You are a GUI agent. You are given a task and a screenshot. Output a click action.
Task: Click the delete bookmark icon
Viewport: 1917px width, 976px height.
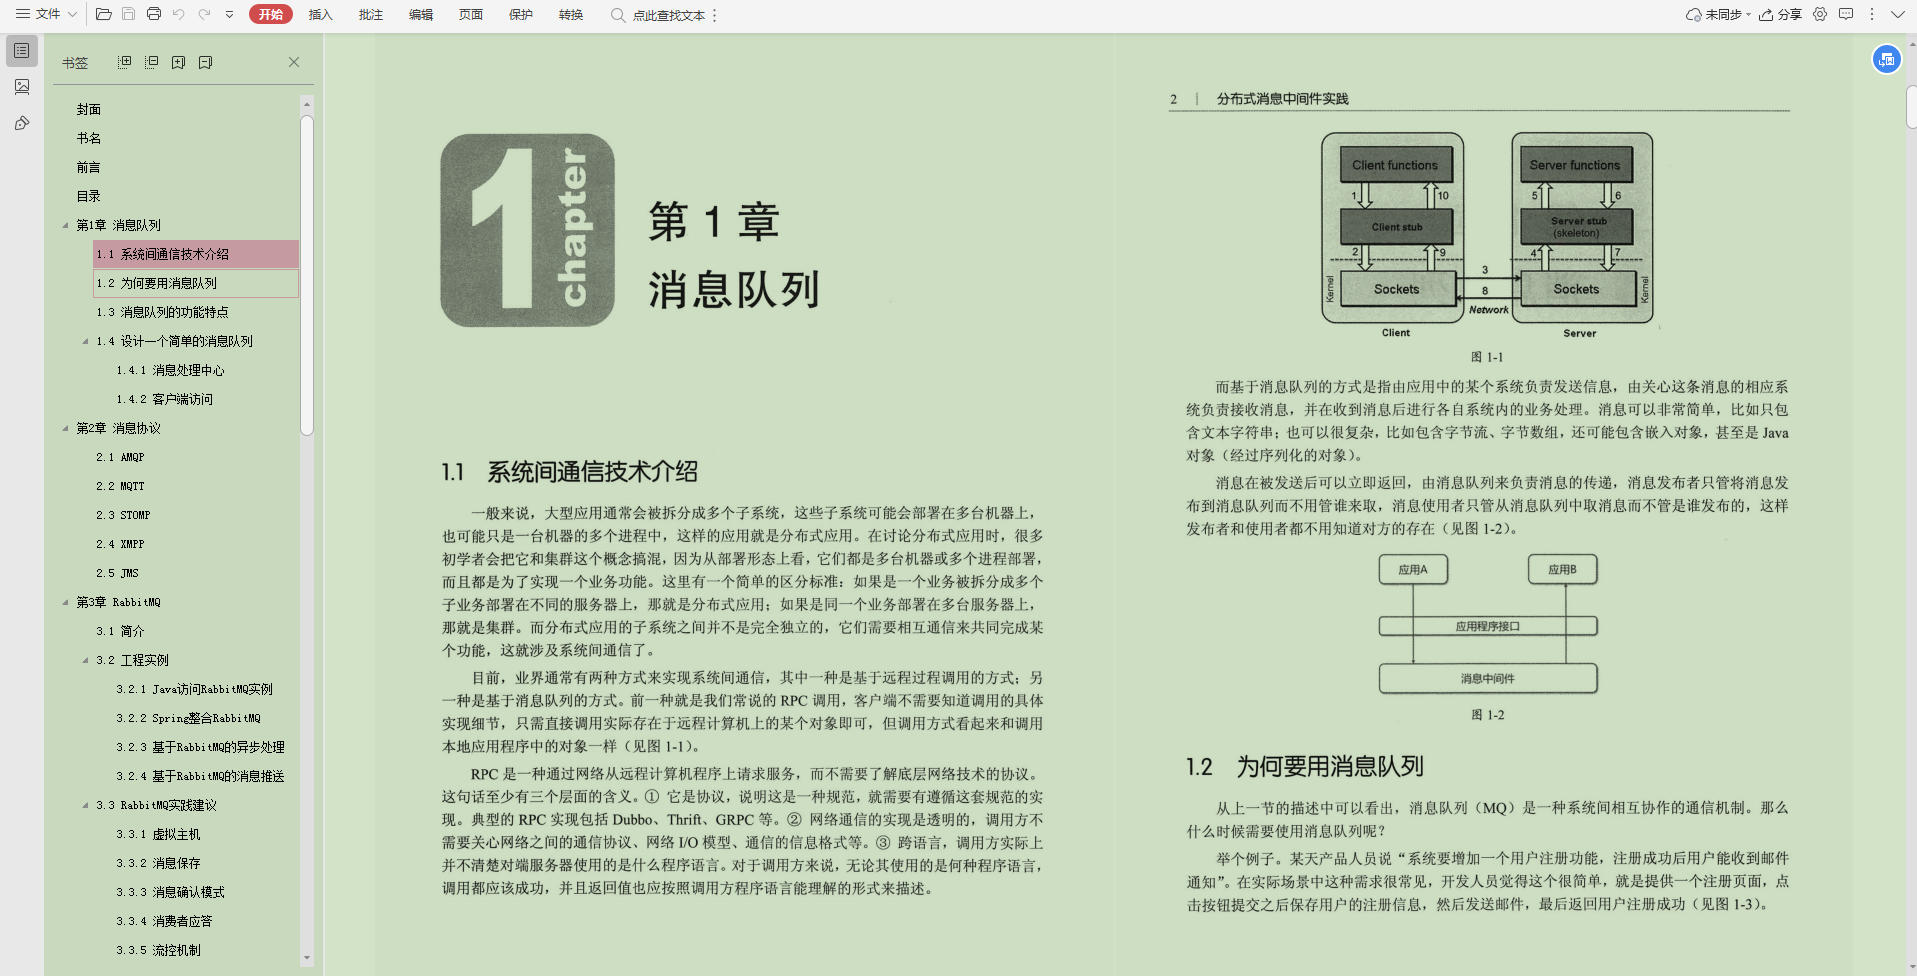[205, 62]
